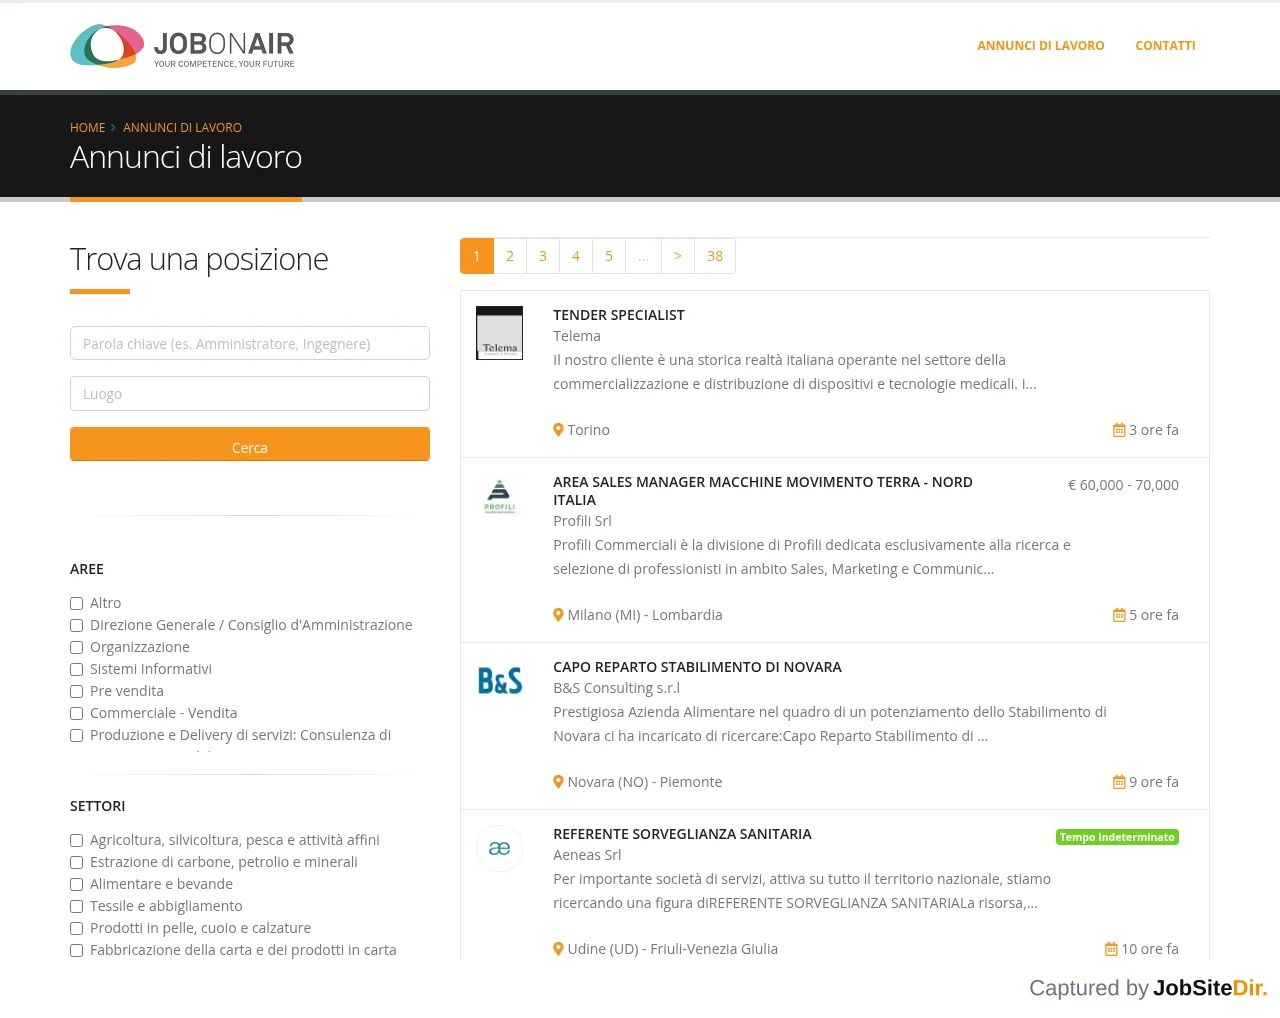The image size is (1280, 1018).
Task: Focus the Luogo location field
Action: pyautogui.click(x=250, y=393)
